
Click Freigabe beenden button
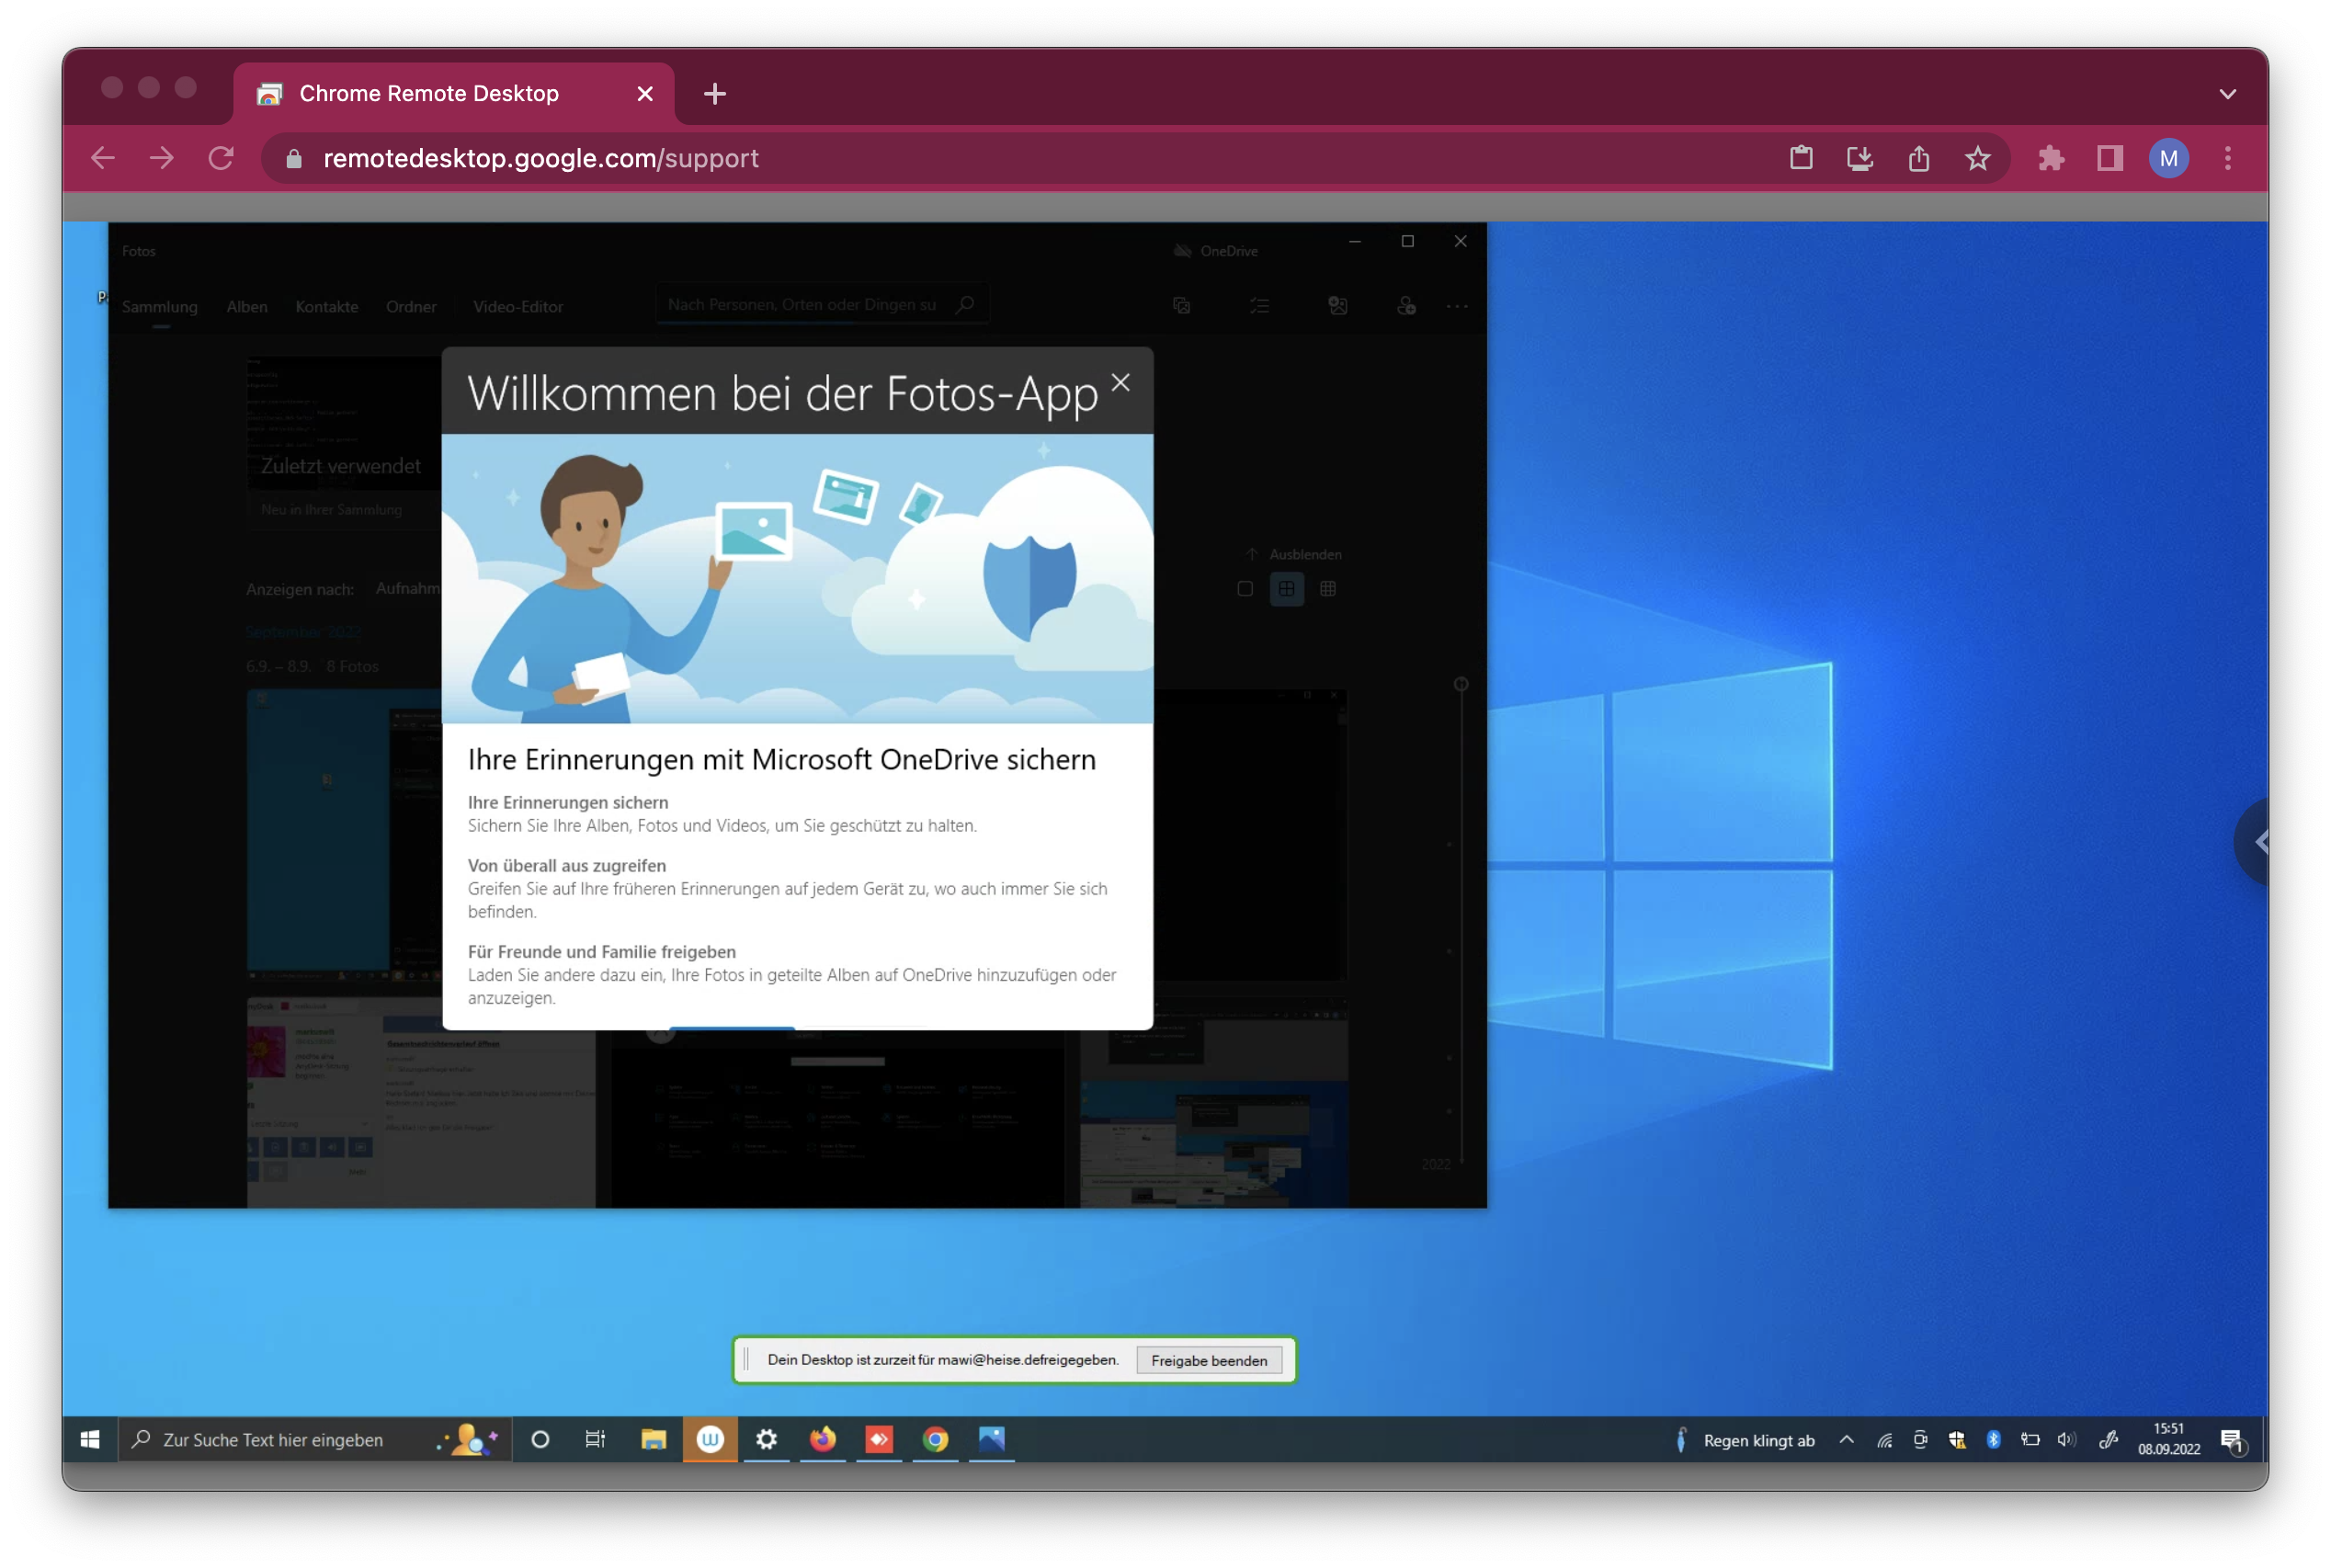tap(1208, 1360)
